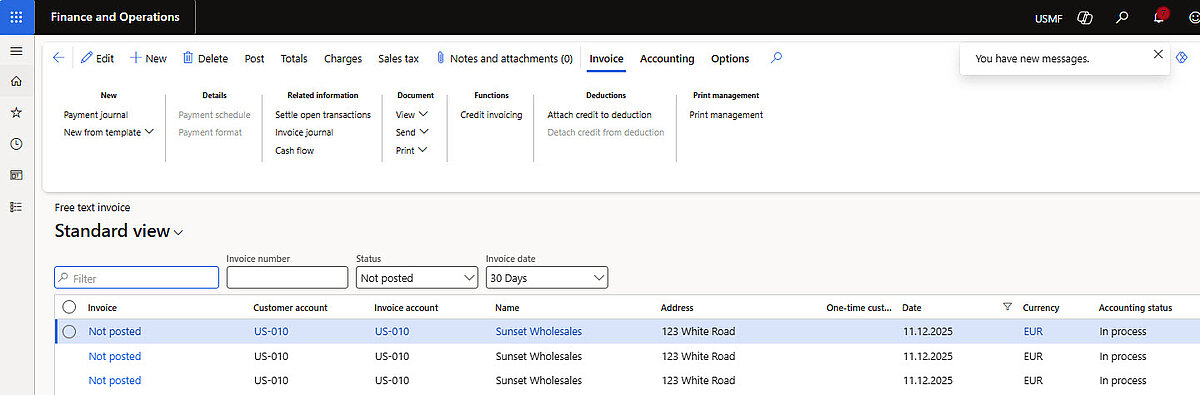Expand New from template dropdown
The height and width of the screenshot is (395, 1200).
pyautogui.click(x=109, y=132)
